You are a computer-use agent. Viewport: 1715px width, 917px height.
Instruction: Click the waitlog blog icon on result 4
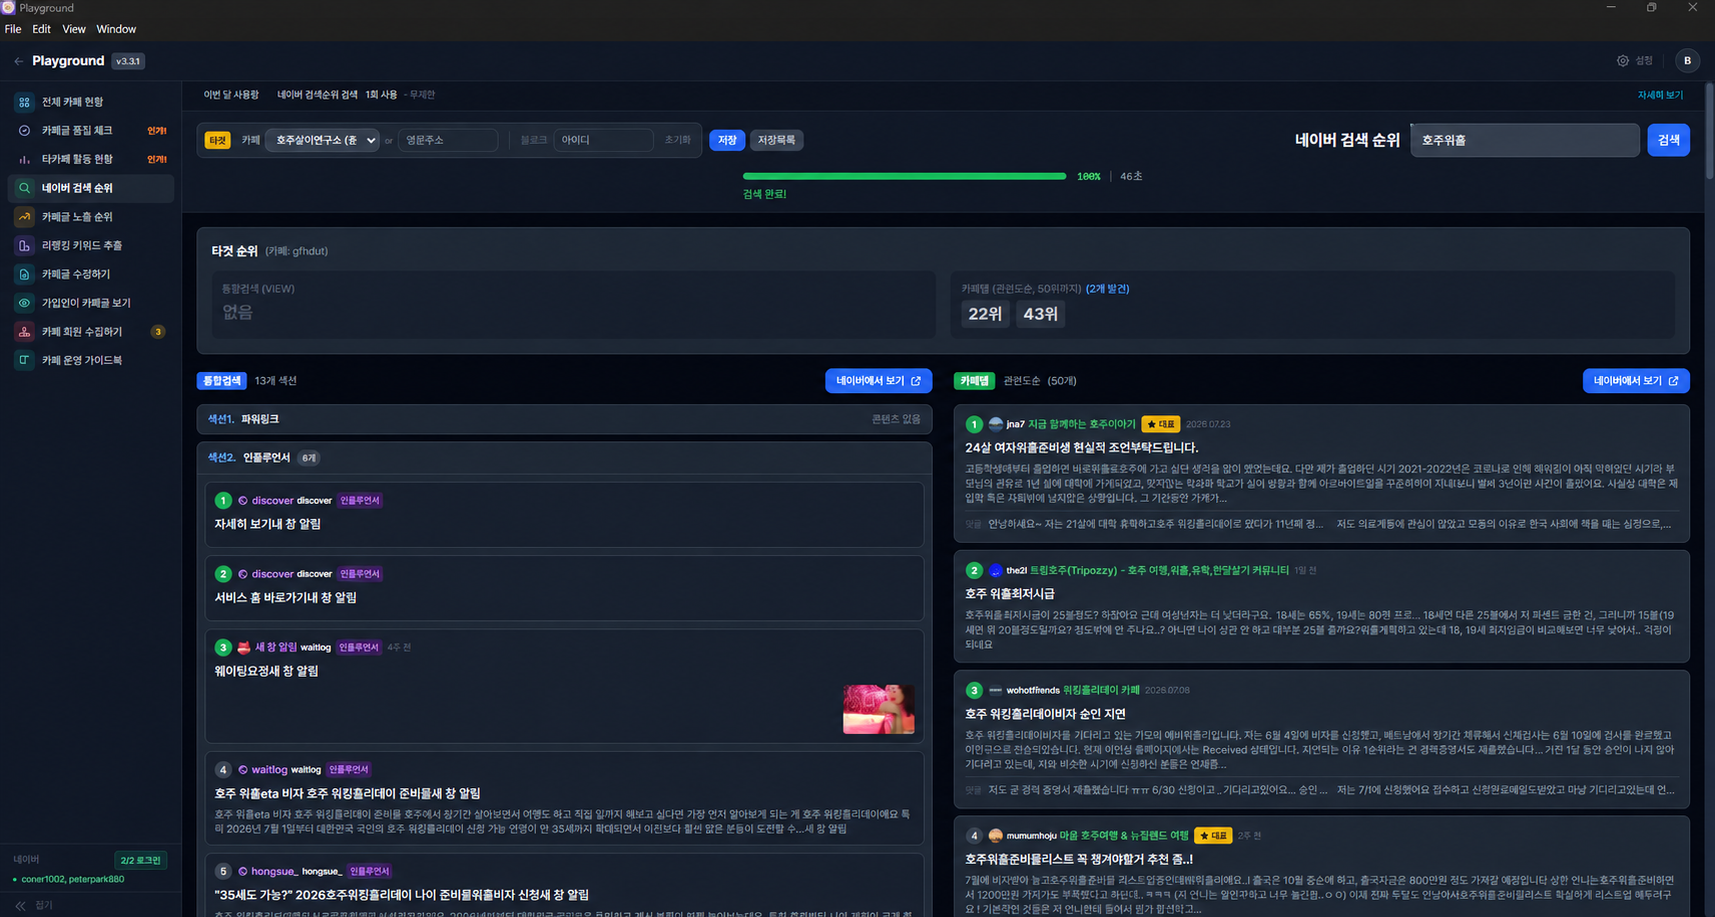pyautogui.click(x=242, y=770)
